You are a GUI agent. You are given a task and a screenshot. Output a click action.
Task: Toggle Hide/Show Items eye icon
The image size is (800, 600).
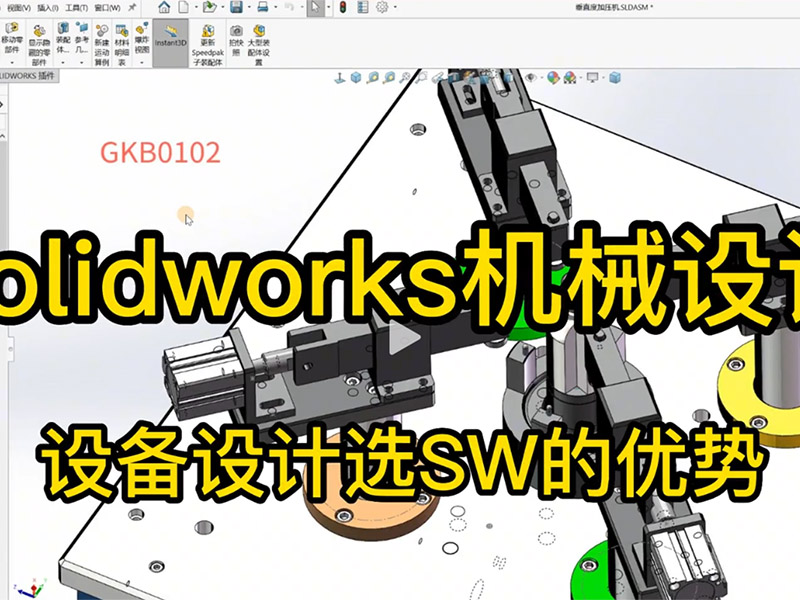tap(531, 76)
